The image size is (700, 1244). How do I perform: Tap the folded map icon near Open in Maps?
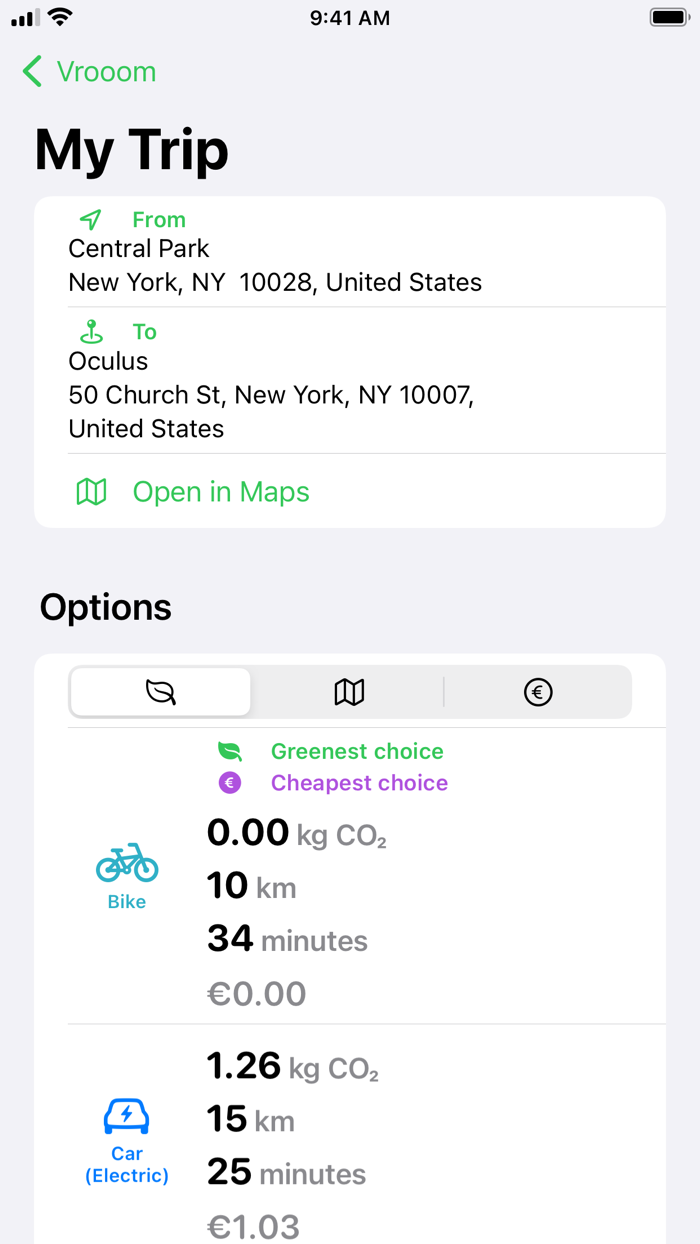tap(91, 492)
